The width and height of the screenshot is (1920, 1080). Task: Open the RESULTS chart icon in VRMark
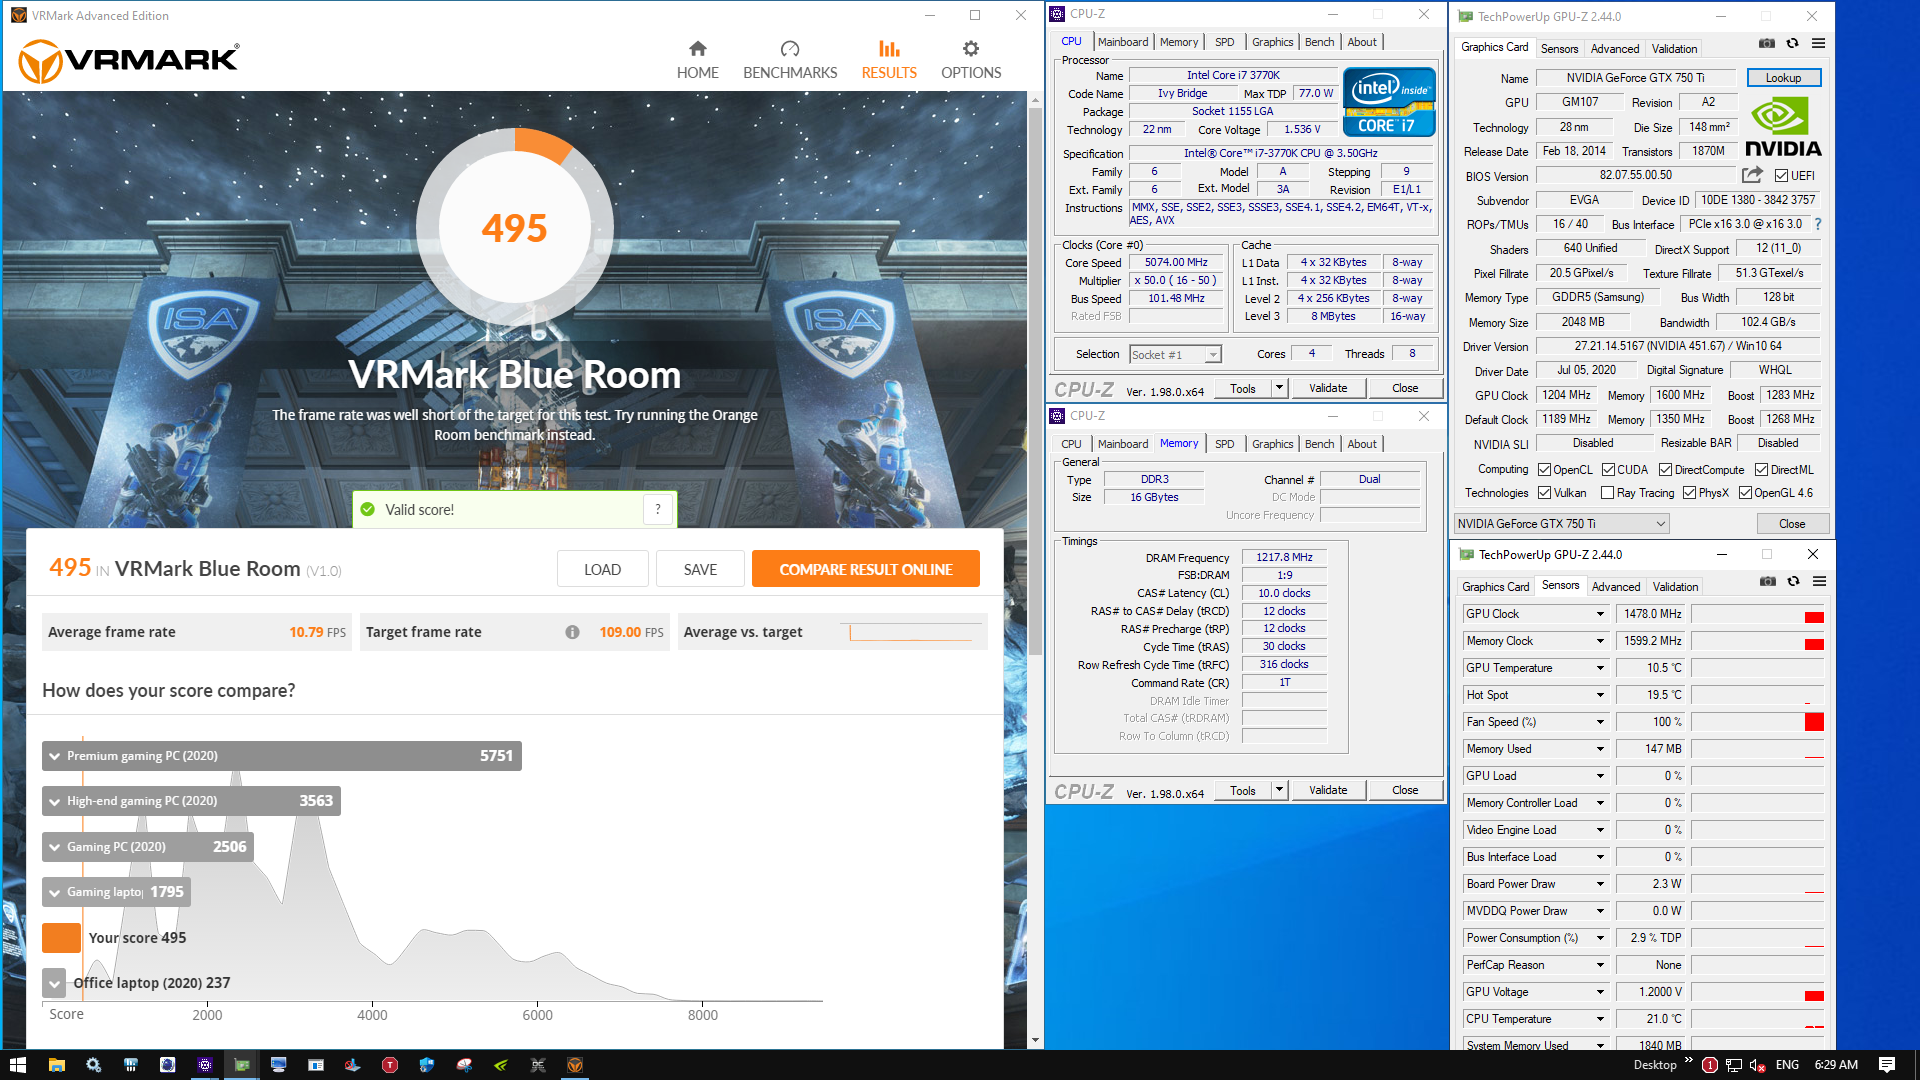(889, 48)
